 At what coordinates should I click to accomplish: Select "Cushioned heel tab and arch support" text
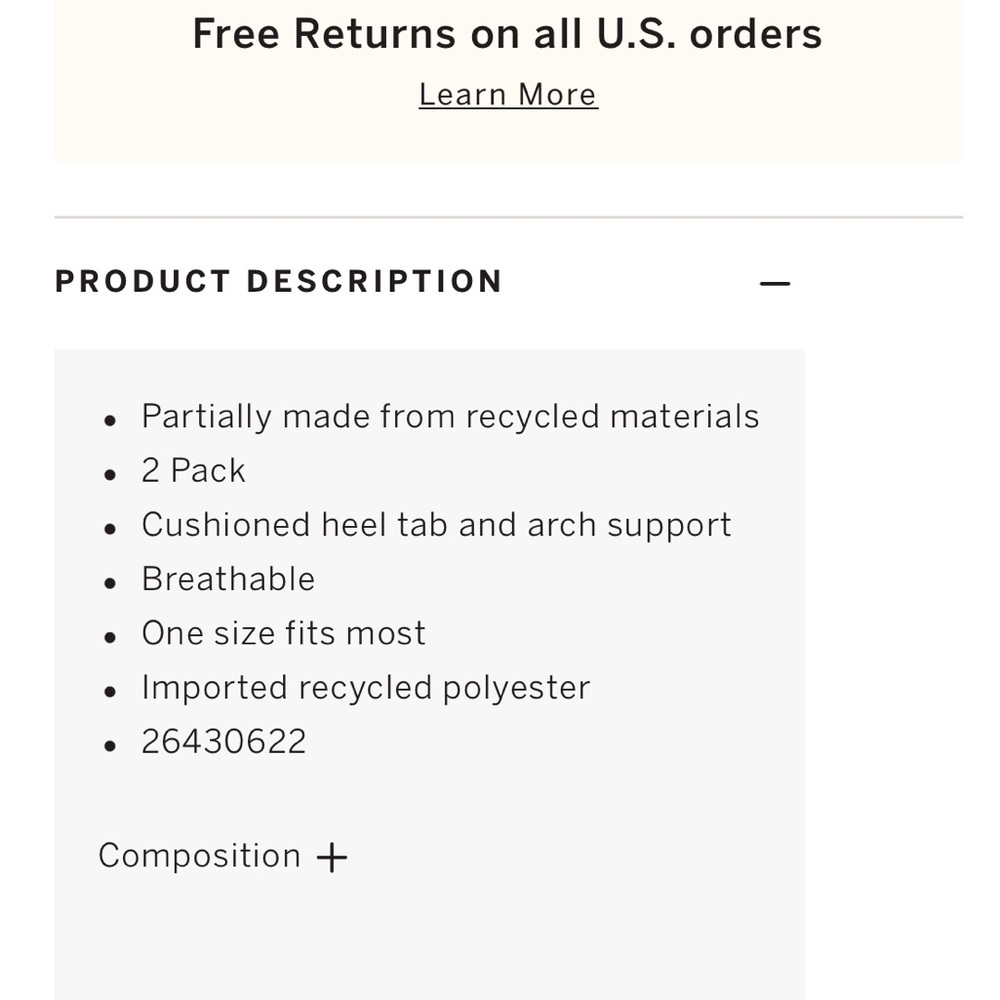(x=436, y=525)
